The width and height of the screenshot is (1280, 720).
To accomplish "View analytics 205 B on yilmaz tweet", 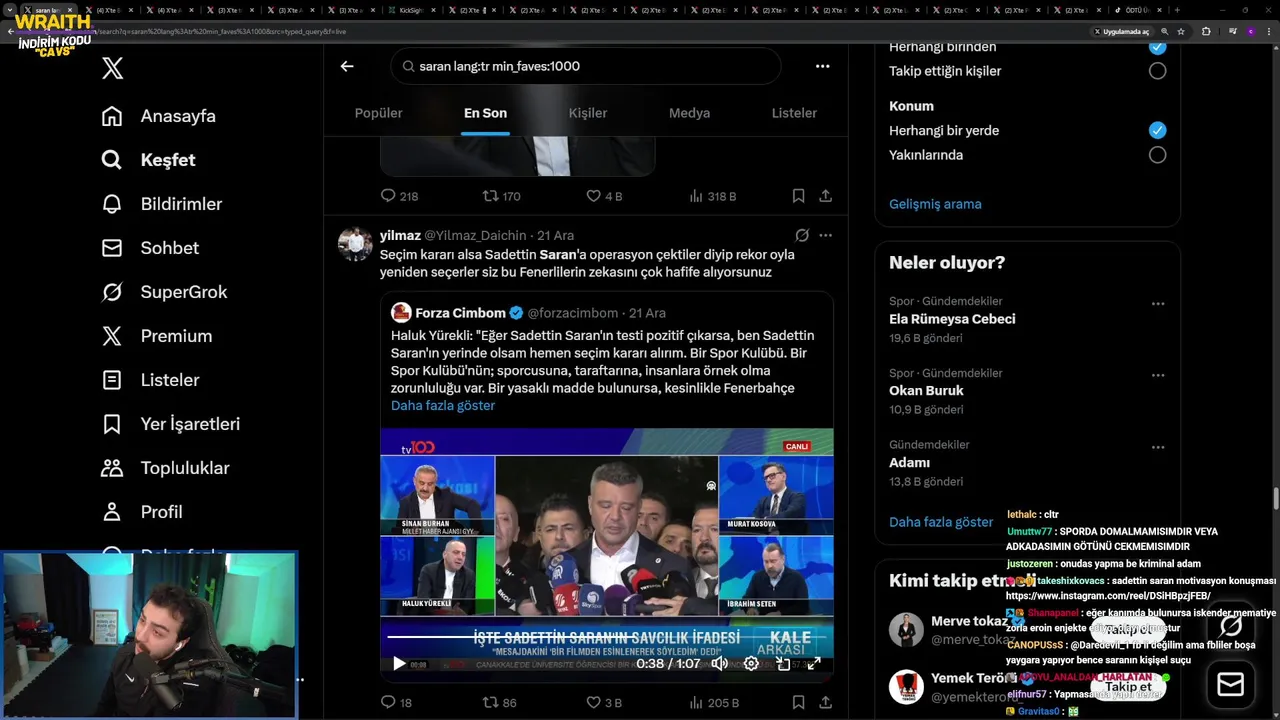I will click(714, 703).
